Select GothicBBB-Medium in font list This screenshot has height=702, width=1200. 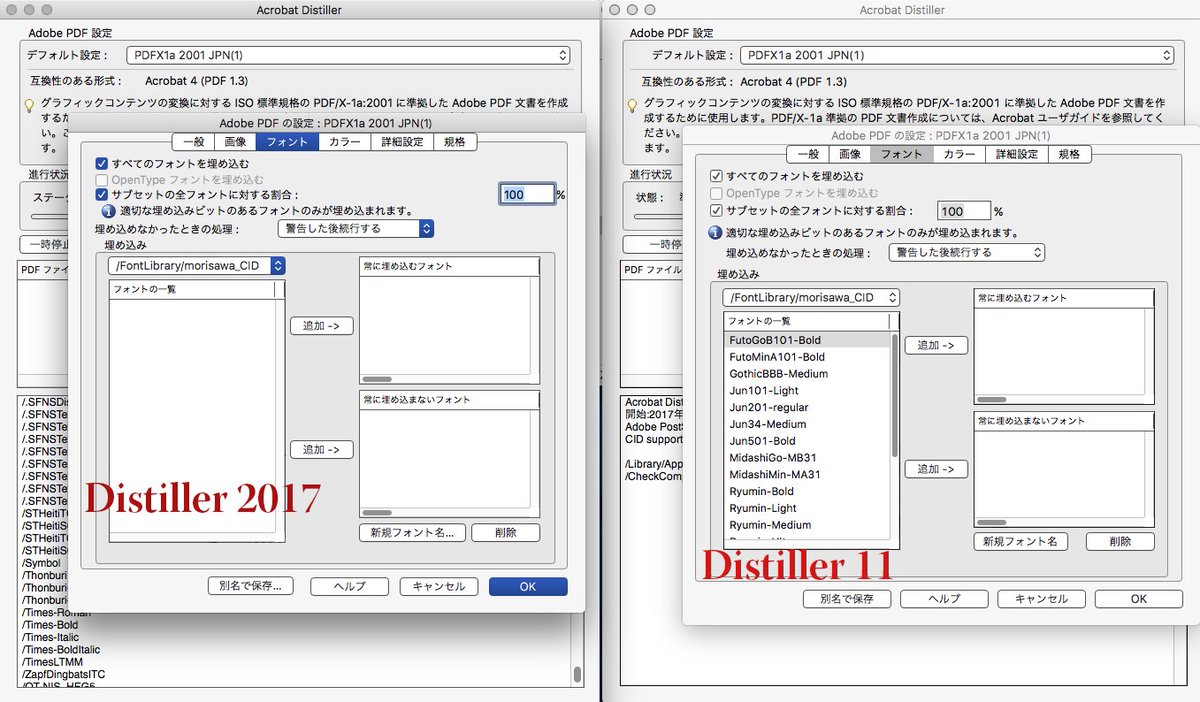[808, 374]
